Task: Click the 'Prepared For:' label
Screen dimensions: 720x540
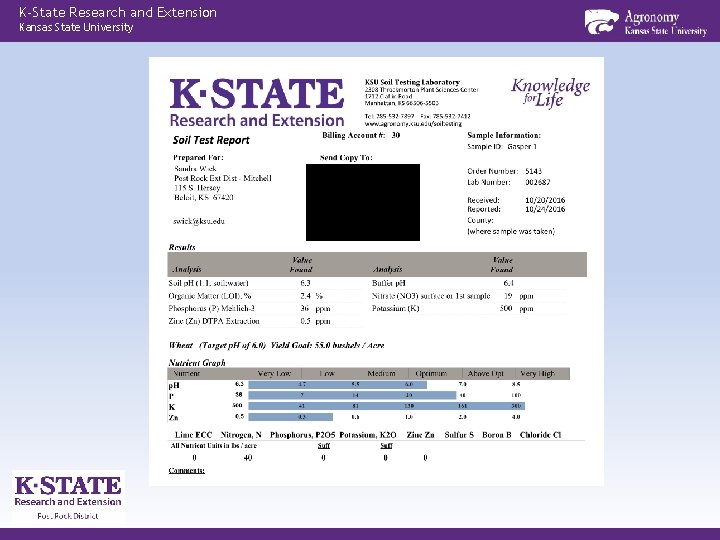Action: point(198,158)
